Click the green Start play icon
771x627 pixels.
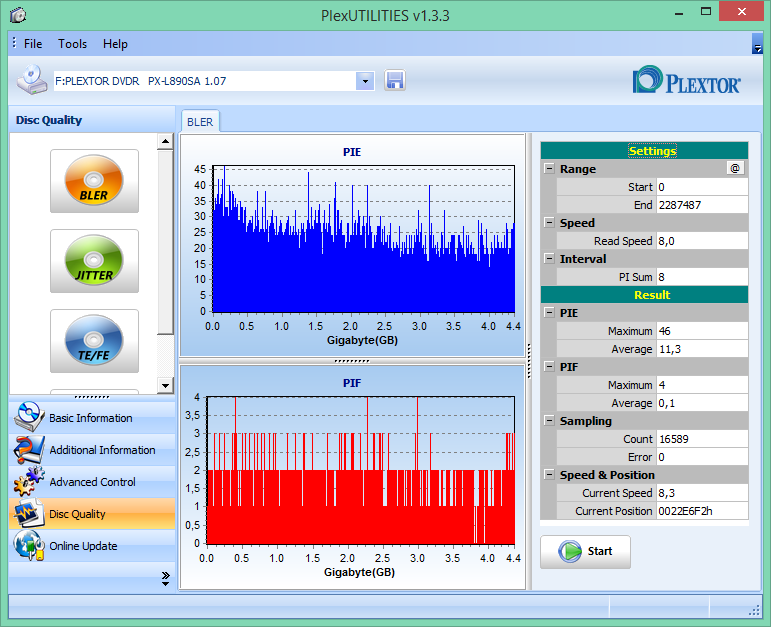coord(570,551)
